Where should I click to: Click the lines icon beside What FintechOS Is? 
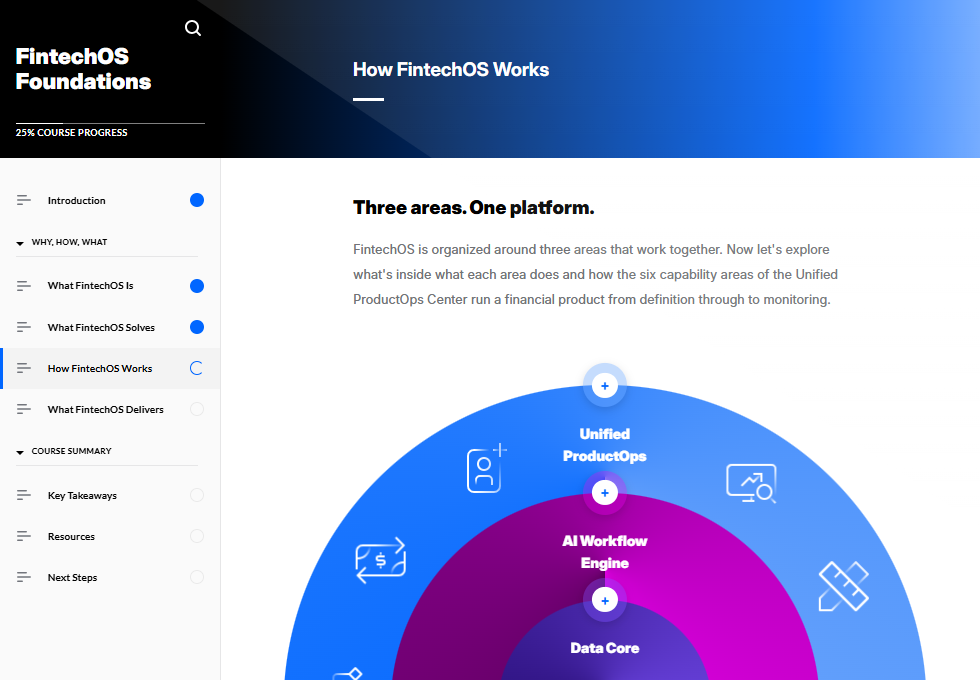tap(24, 286)
